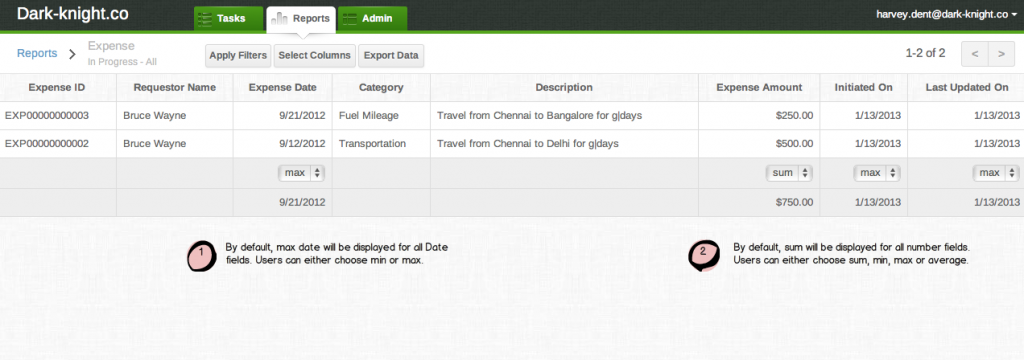This screenshot has width=1024, height=360.
Task: Click annotation marker number 1
Action: pyautogui.click(x=202, y=255)
